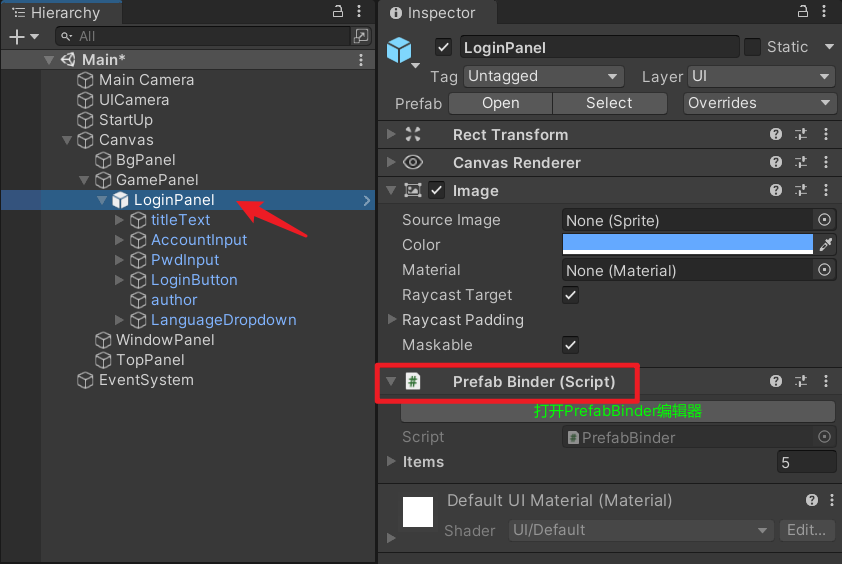Open Inspector panel options menu

[824, 11]
